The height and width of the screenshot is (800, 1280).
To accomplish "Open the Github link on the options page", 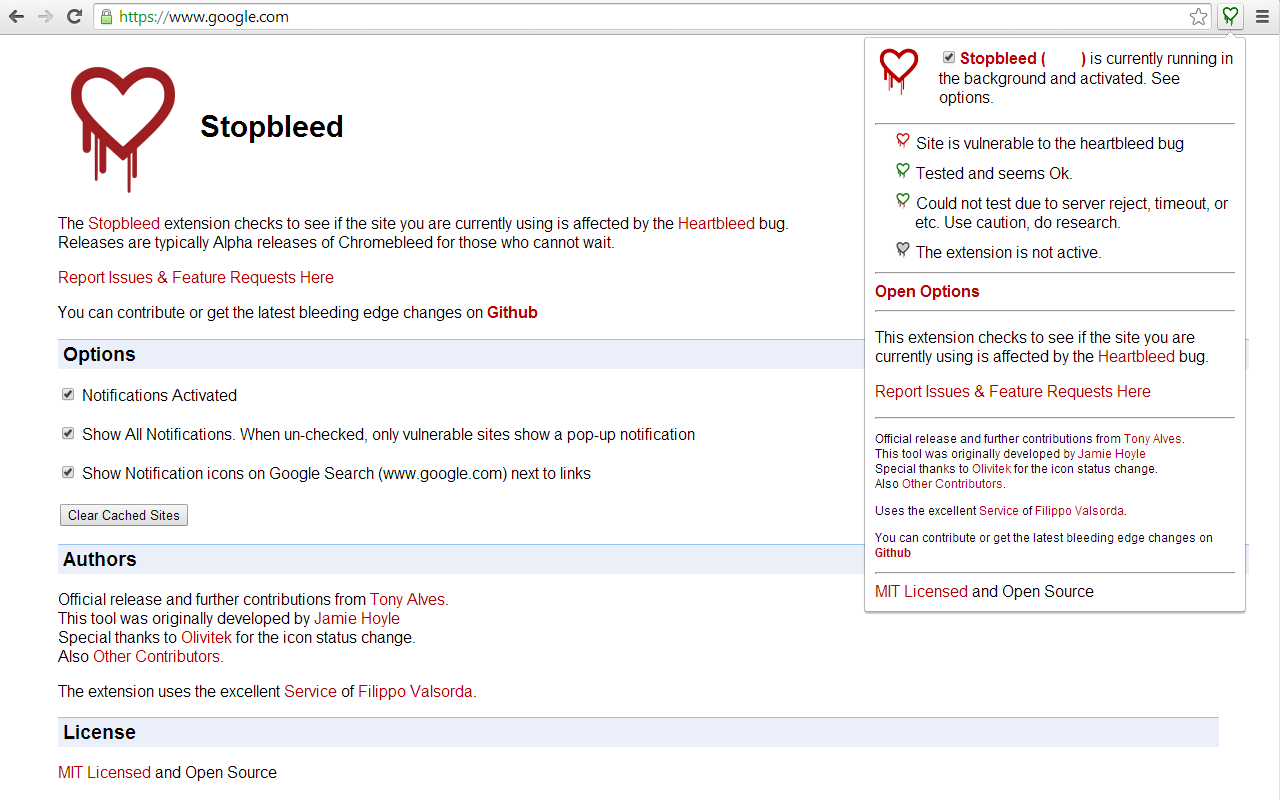I will tap(512, 313).
